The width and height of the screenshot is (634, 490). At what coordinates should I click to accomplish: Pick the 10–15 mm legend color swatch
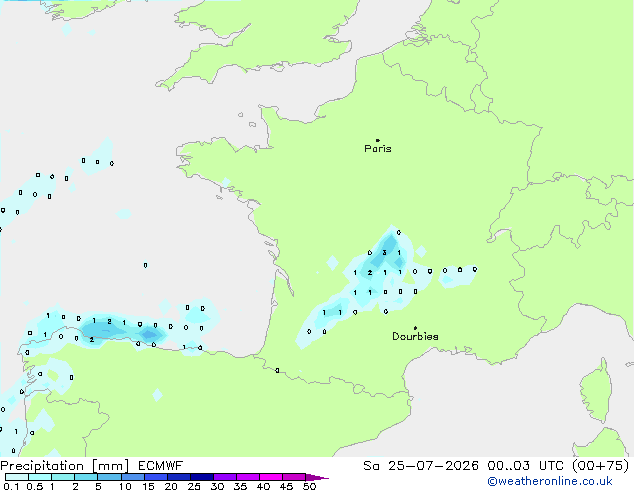[x=132, y=477]
